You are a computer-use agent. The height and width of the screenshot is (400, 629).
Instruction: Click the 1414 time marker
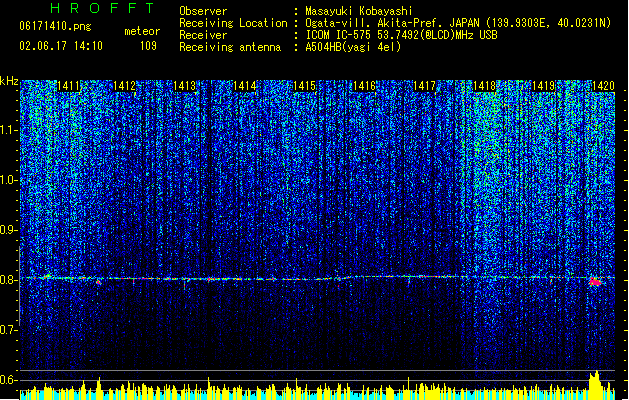(x=245, y=86)
